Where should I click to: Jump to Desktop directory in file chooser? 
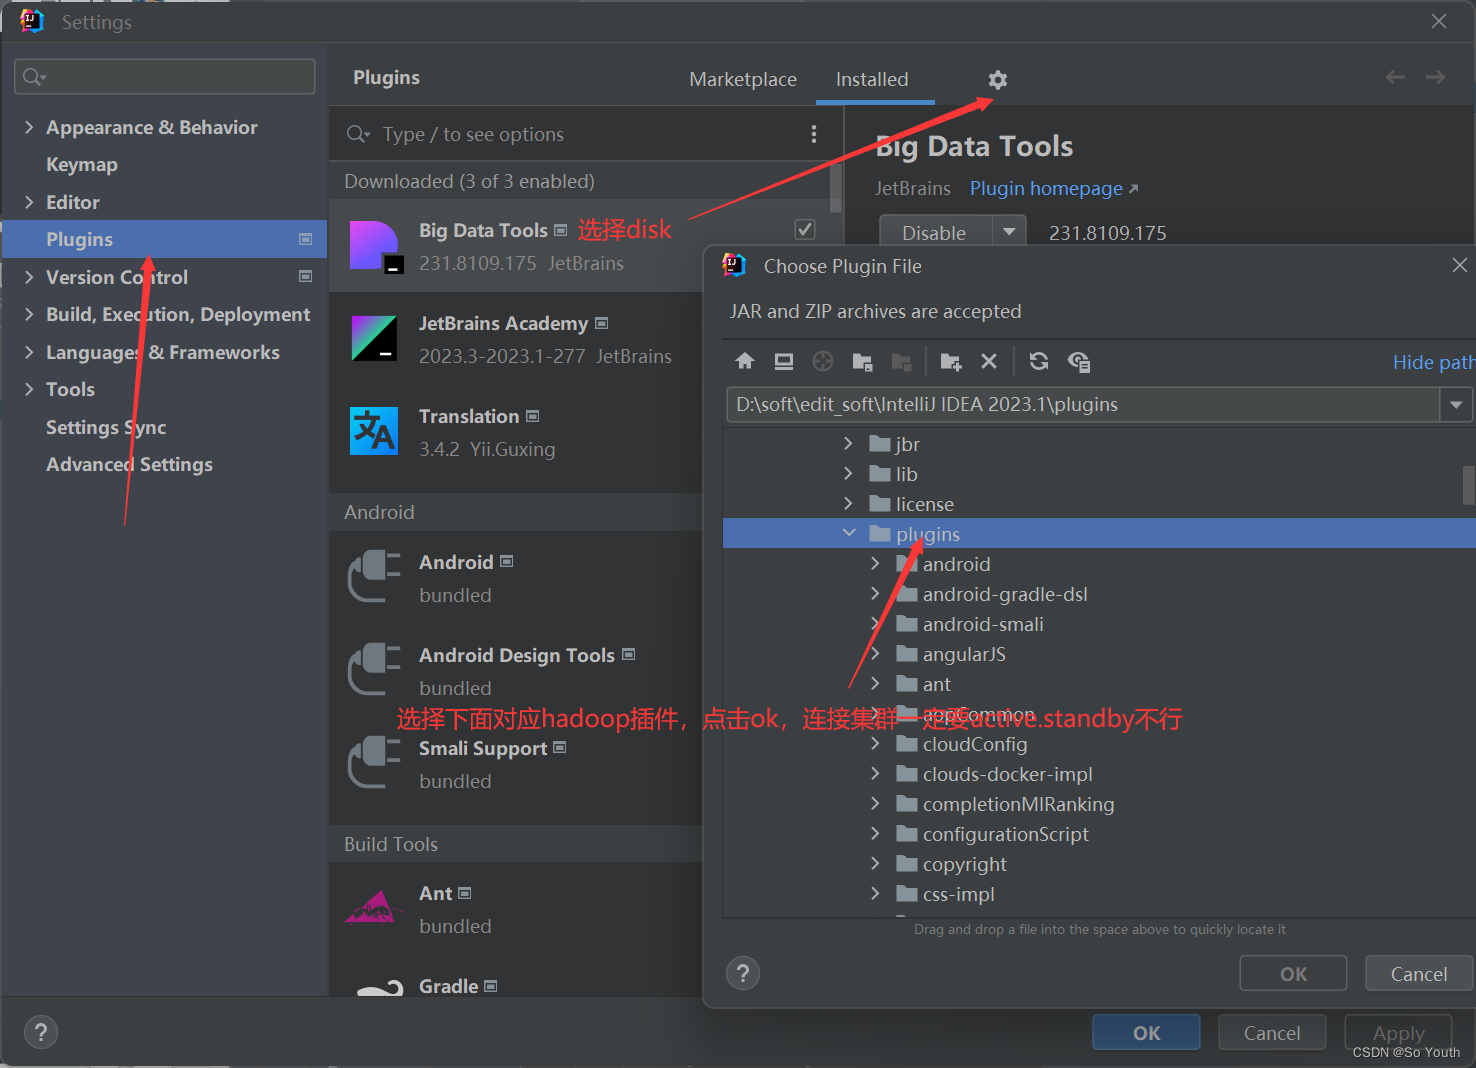(x=784, y=361)
